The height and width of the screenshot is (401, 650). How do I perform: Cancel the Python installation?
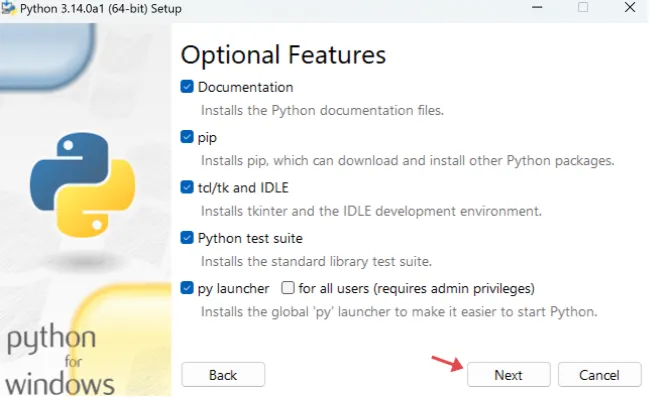599,375
